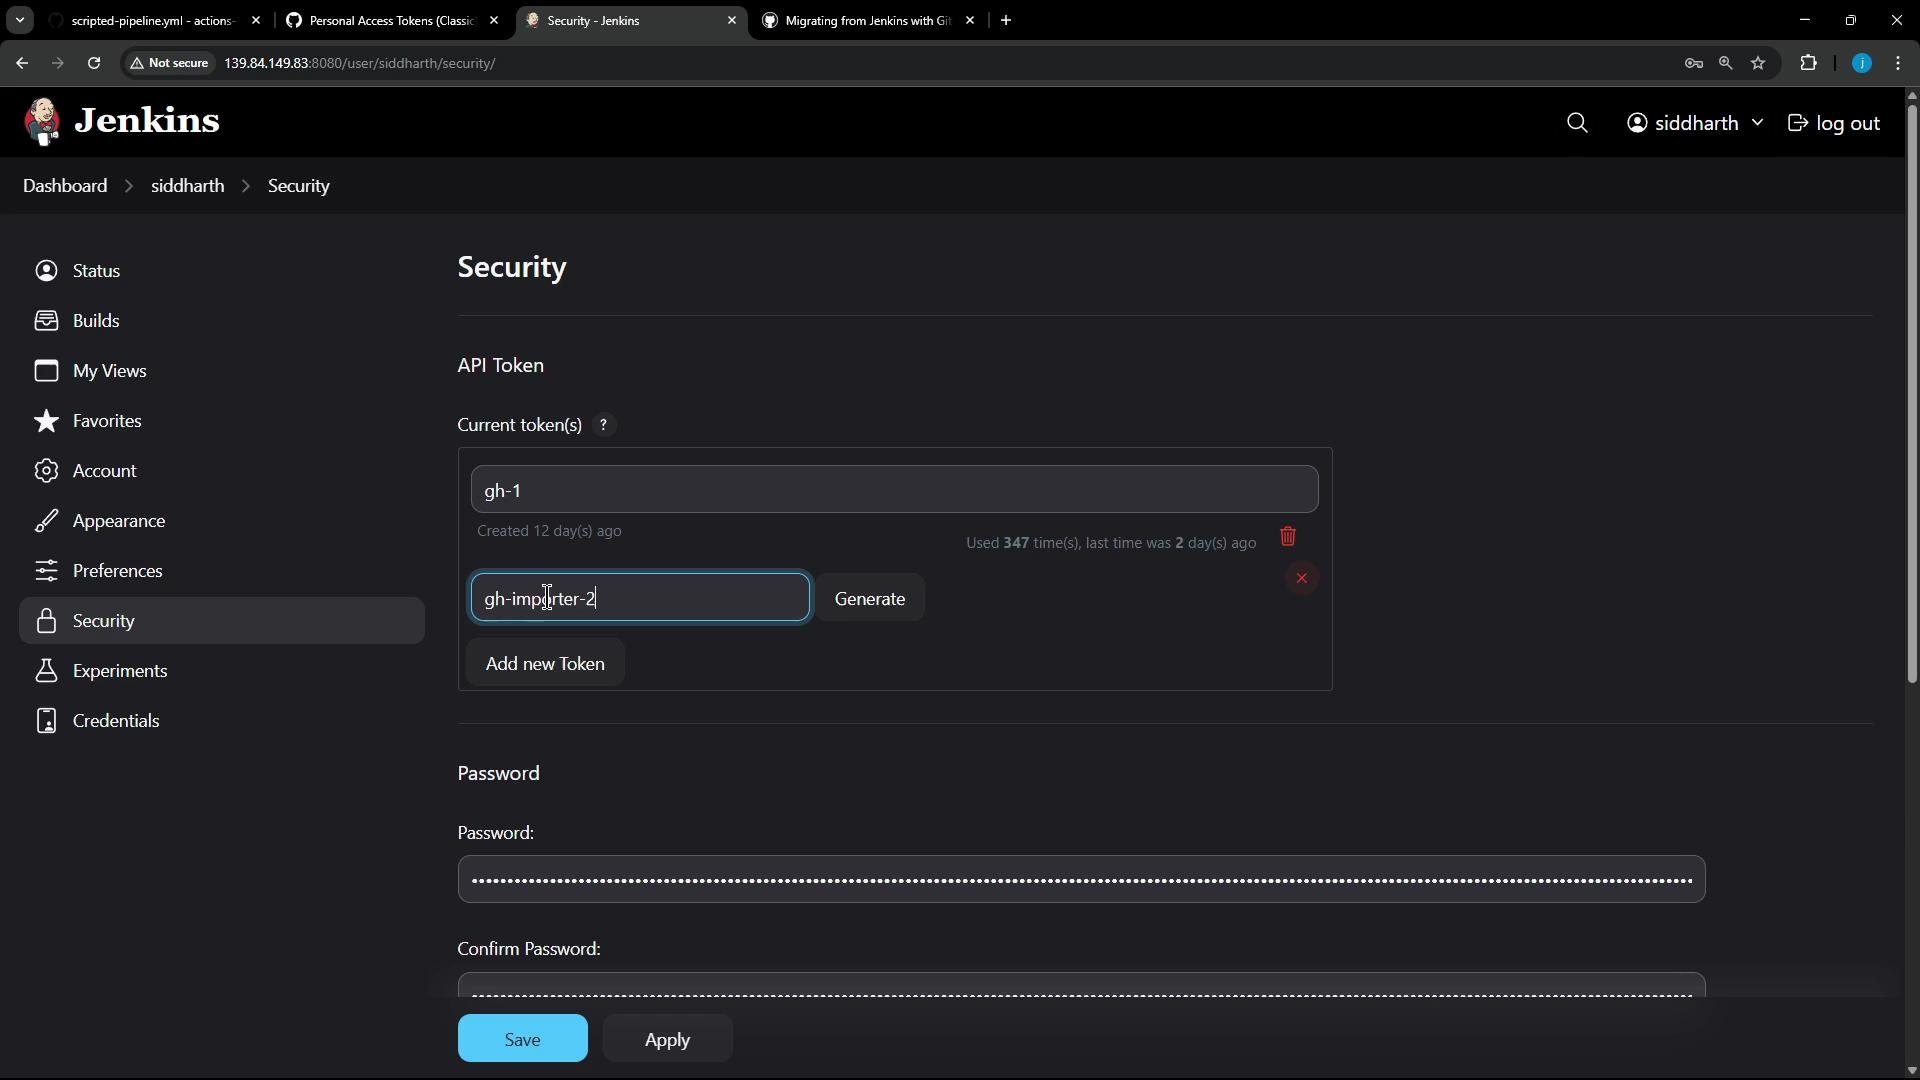Click the siddharth breadcrumb link
This screenshot has height=1080, width=1920.
(x=188, y=186)
